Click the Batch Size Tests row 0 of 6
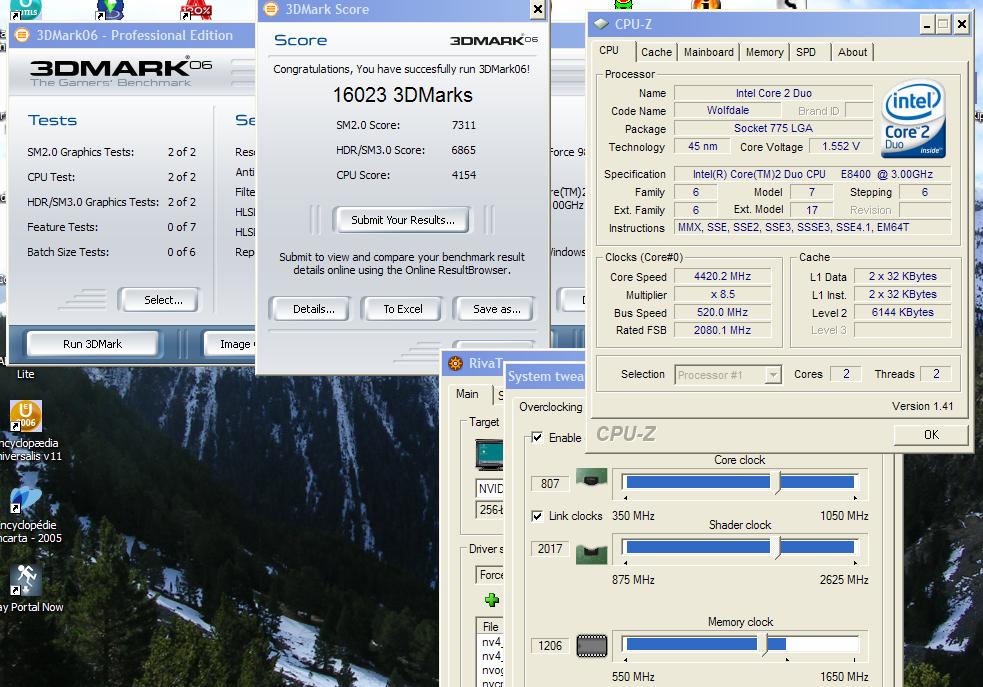The width and height of the screenshot is (983, 687). point(112,252)
